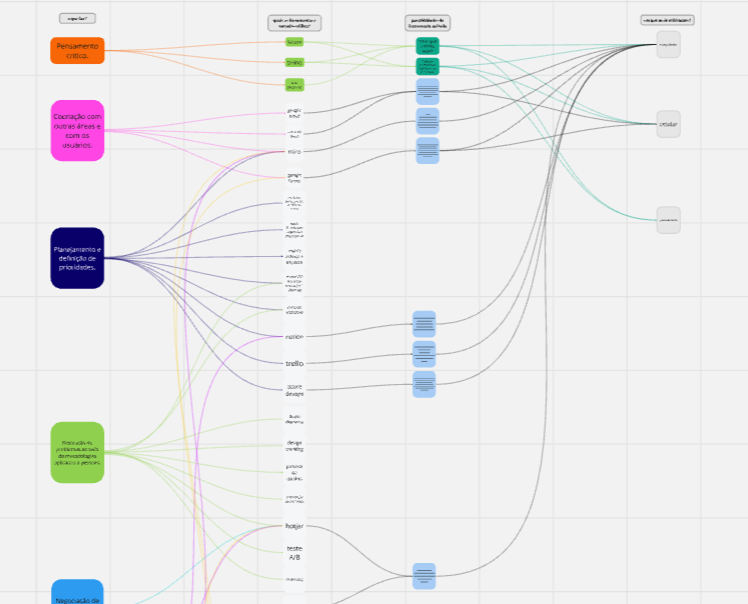Click the dark blue Planejamento e definição node
The height and width of the screenshot is (604, 748).
[77, 258]
